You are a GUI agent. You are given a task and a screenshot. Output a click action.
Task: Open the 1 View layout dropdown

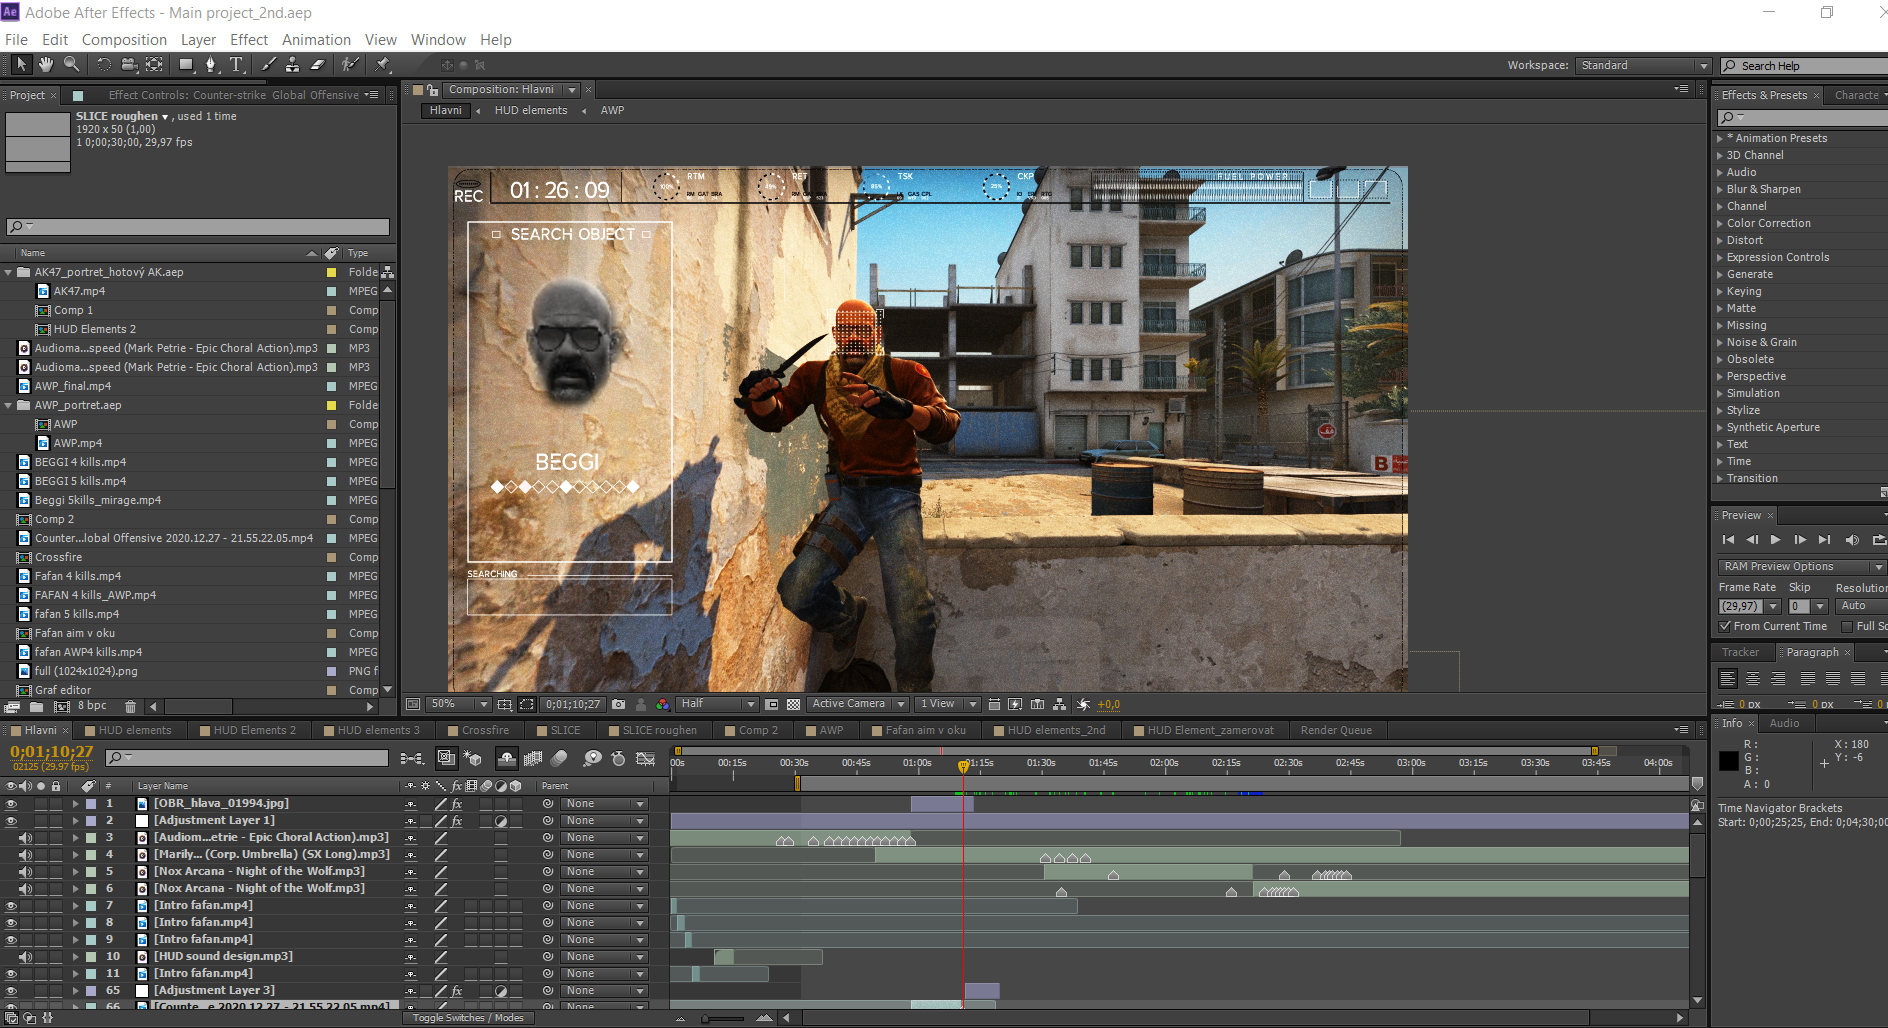point(948,704)
